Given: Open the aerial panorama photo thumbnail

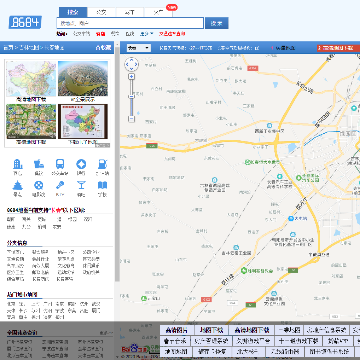Looking at the screenshot, I should [x=83, y=79].
